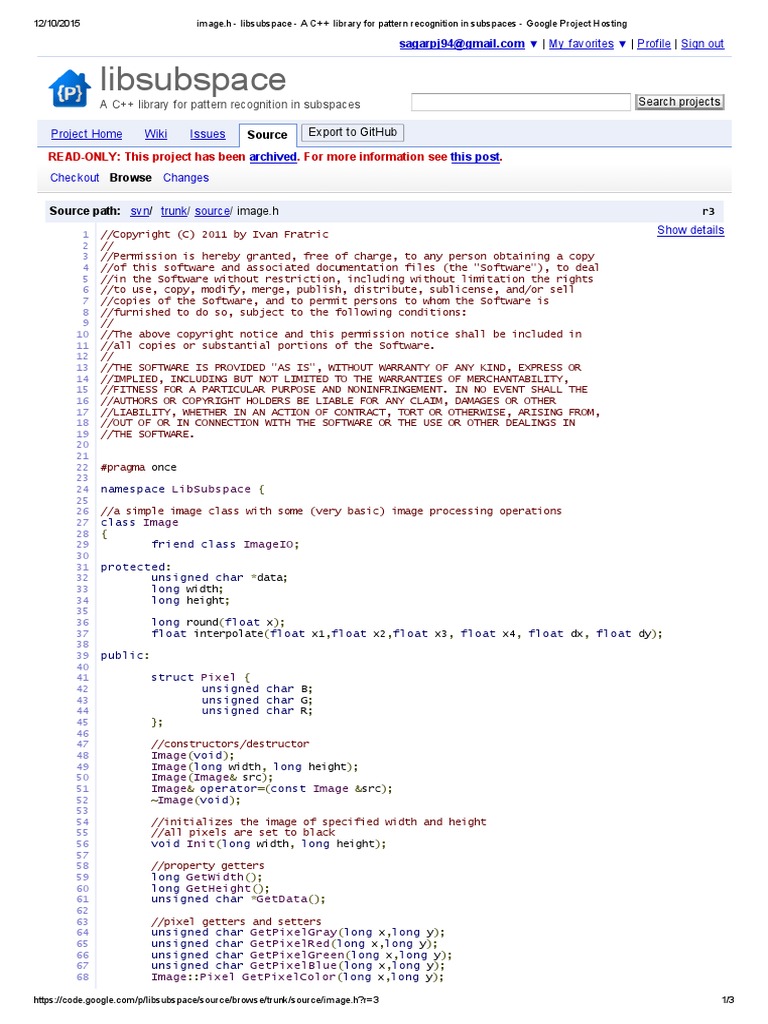
Task: Click the Search projects button
Action: click(679, 102)
